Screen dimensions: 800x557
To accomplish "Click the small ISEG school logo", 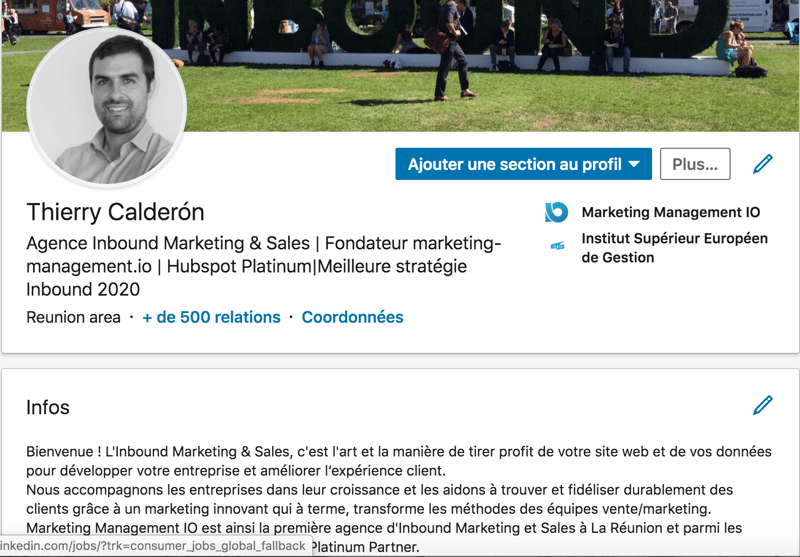I will click(x=557, y=246).
